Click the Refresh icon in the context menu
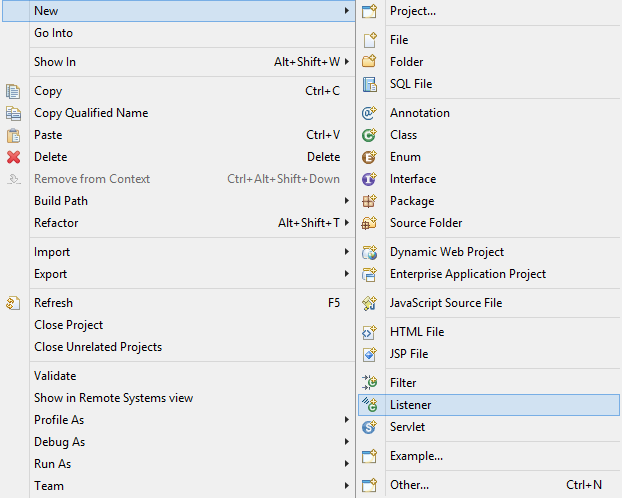 pyautogui.click(x=14, y=303)
